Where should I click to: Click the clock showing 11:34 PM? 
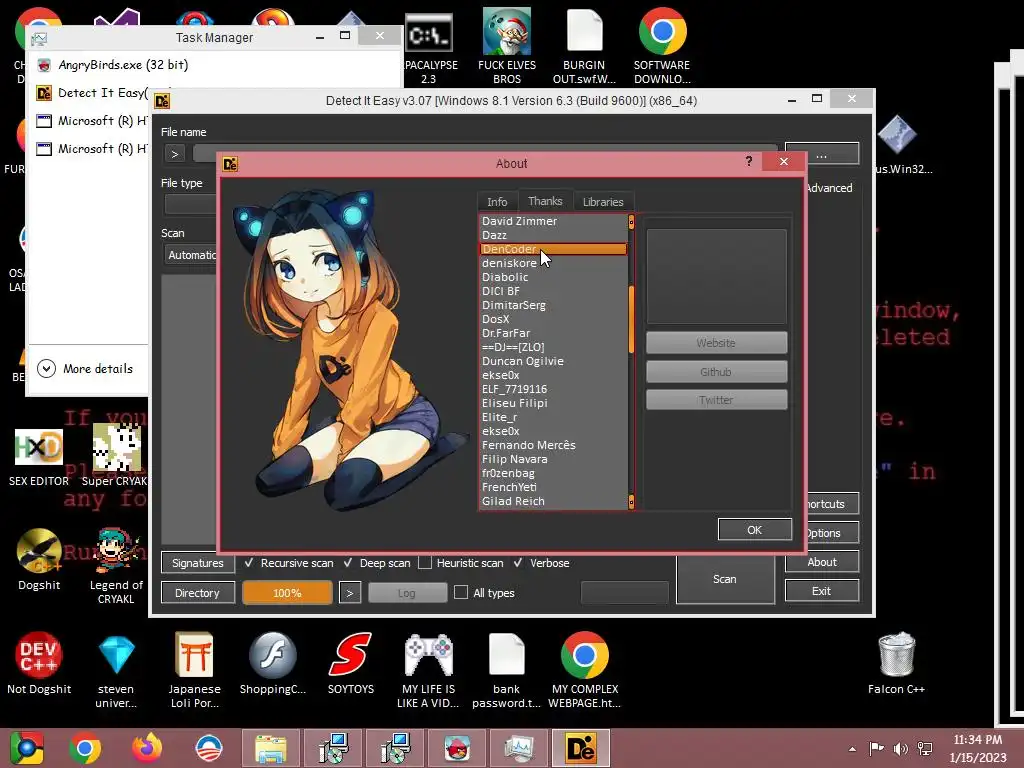978,740
